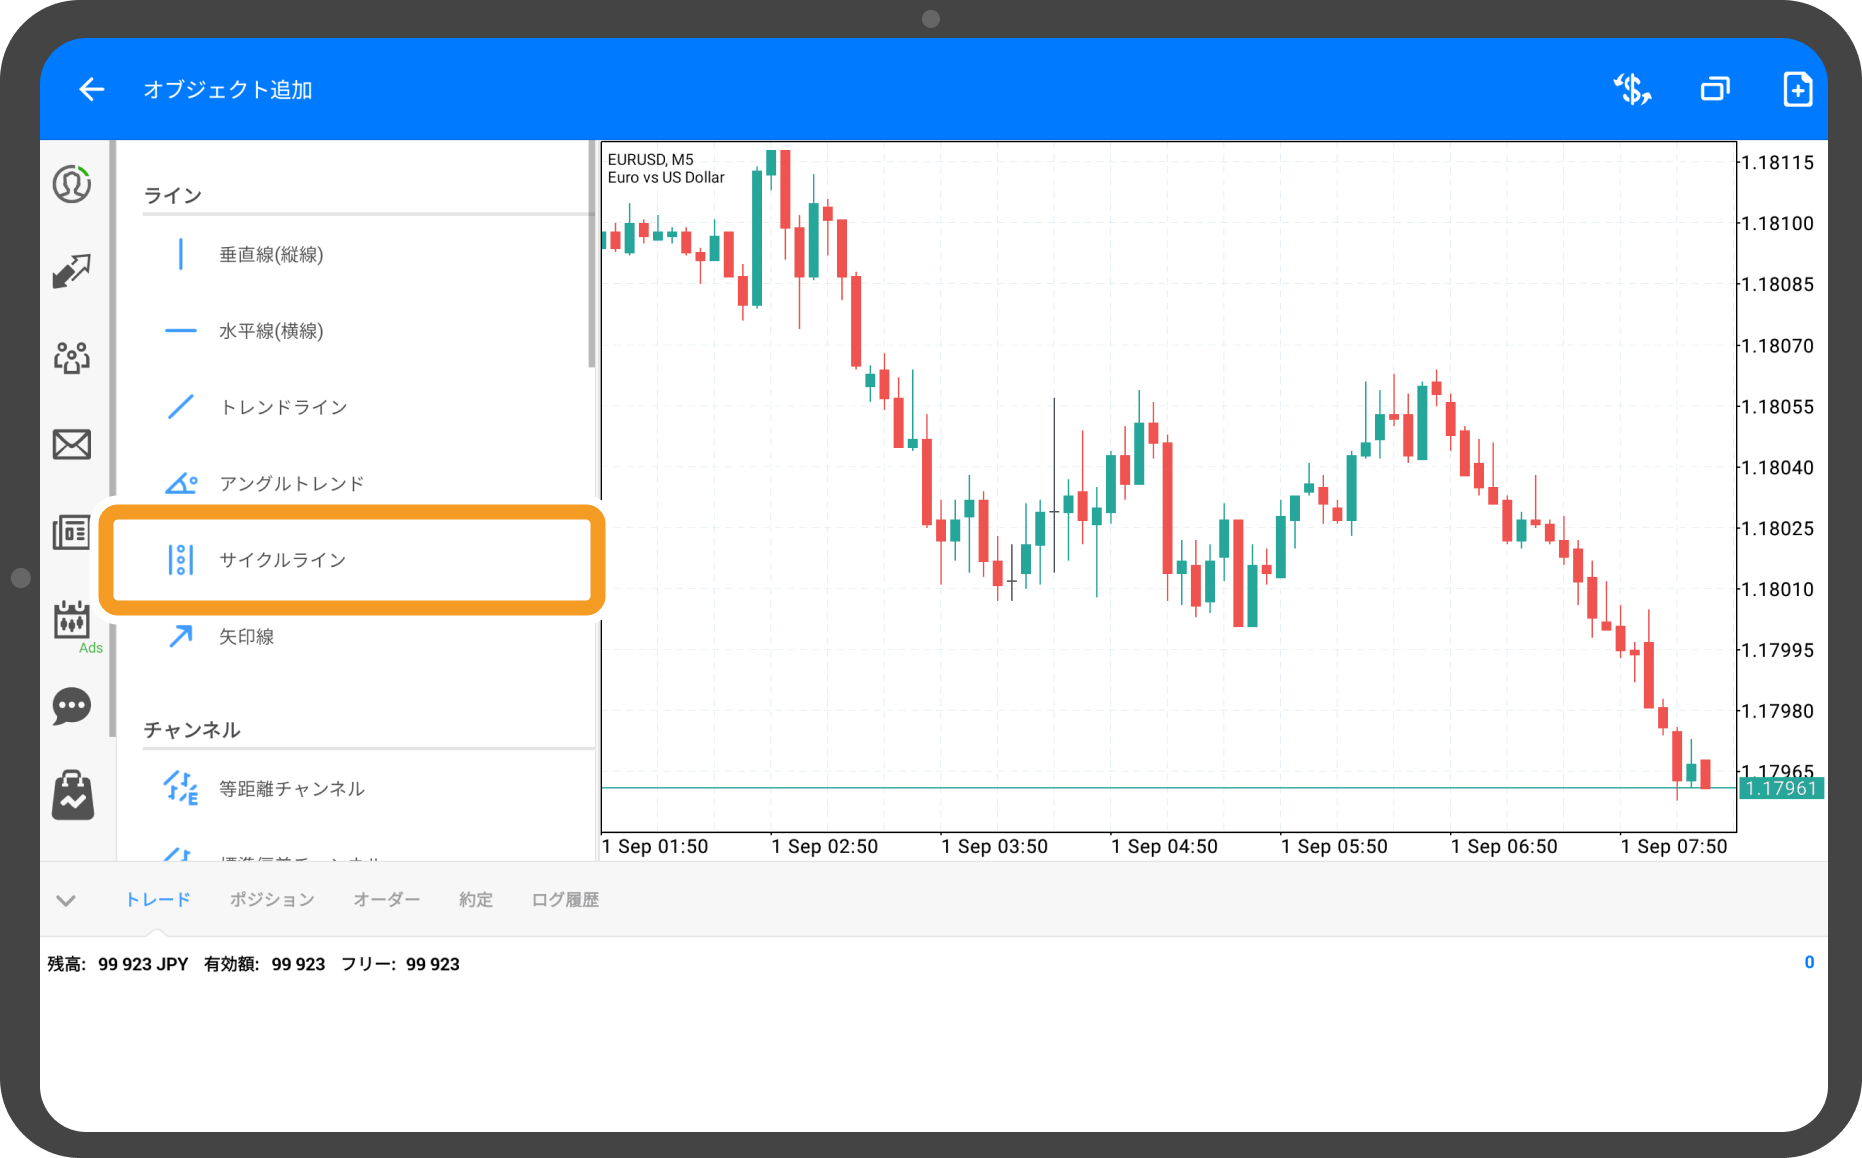Select the angle trend icon
1862x1158 pixels.
(x=181, y=483)
